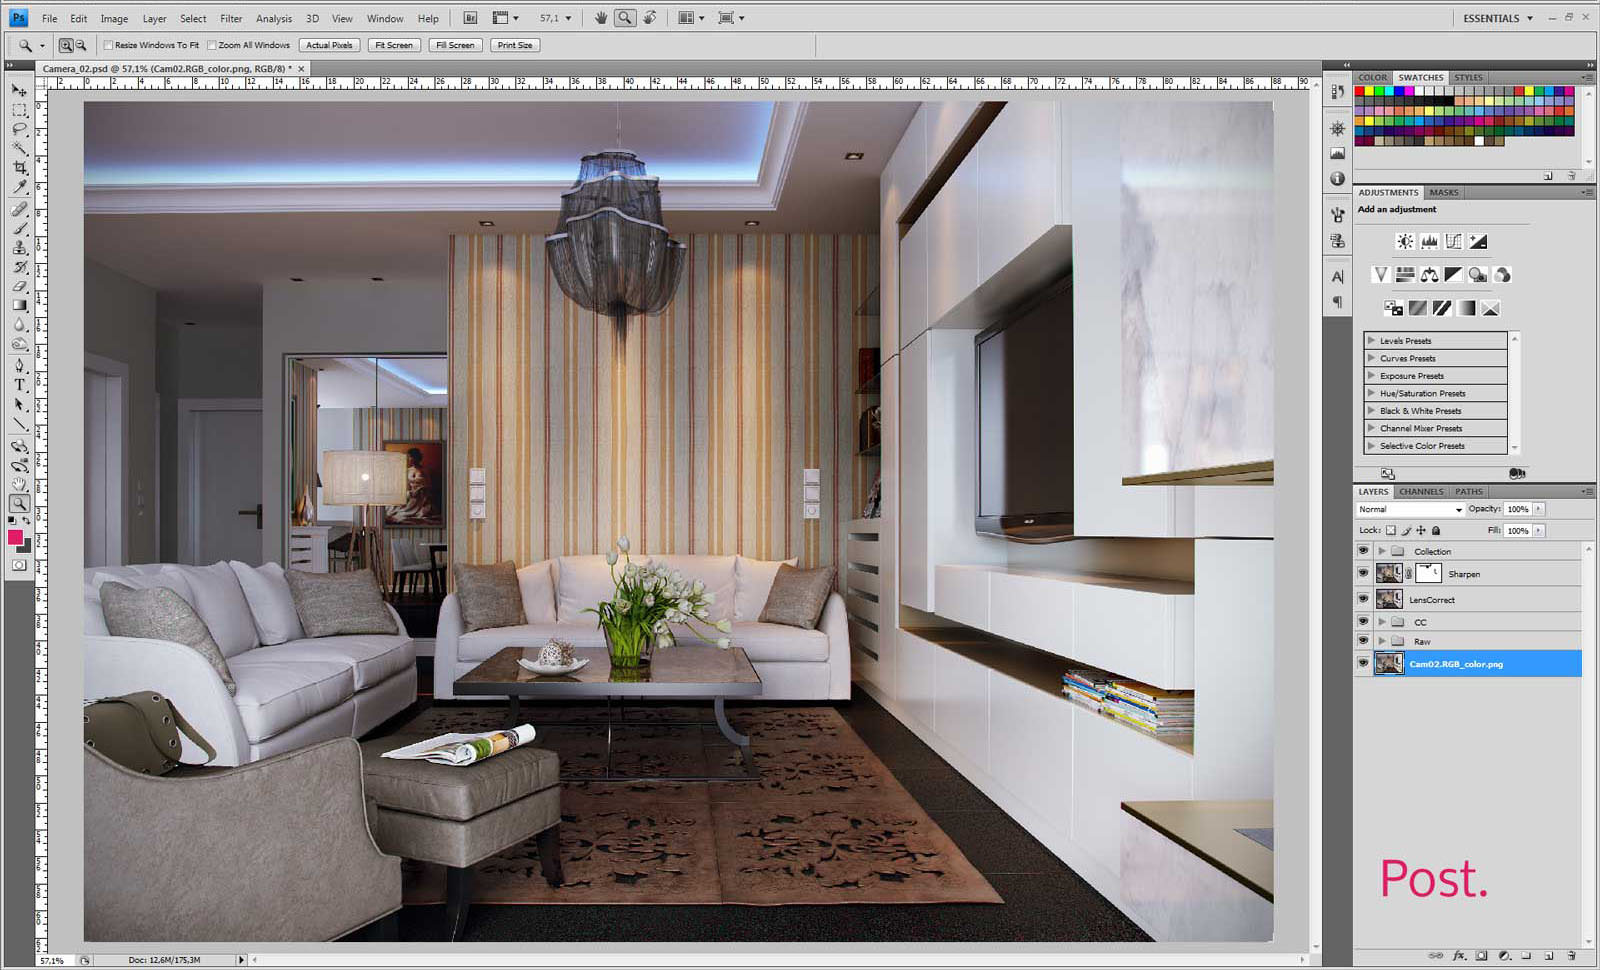Viewport: 1600px width, 970px height.
Task: Select the Pen tool
Action: 19,366
